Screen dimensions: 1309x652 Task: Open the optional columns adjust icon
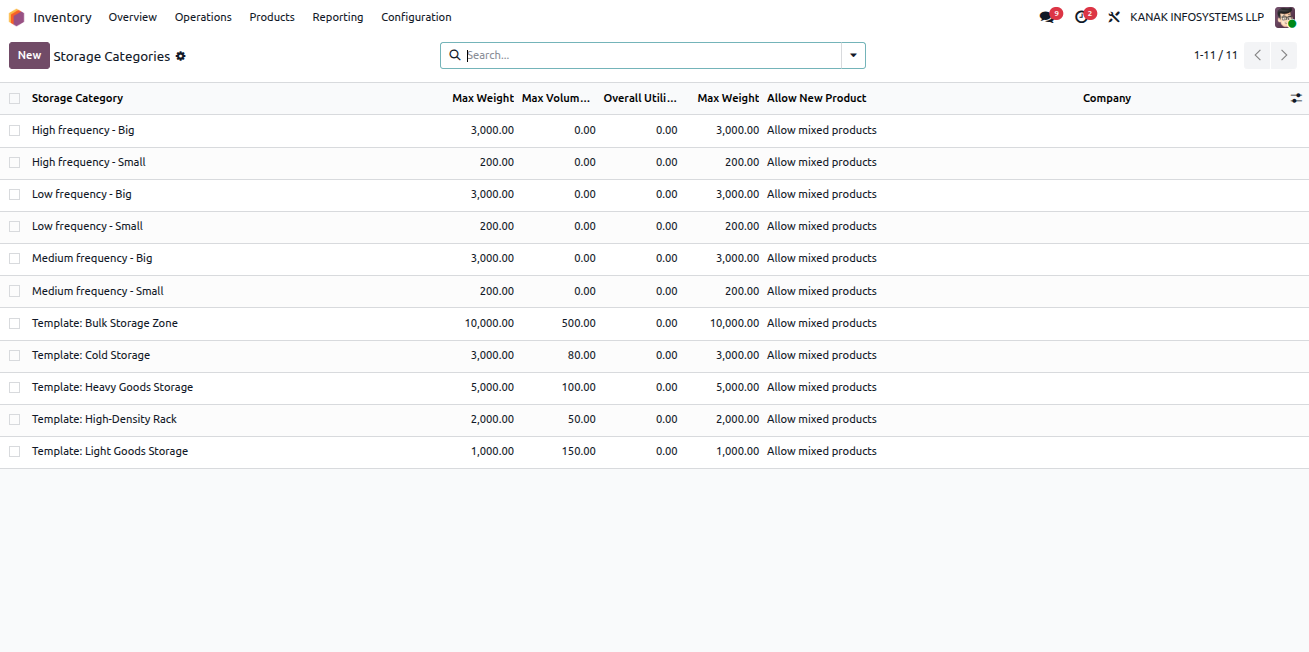[1296, 98]
